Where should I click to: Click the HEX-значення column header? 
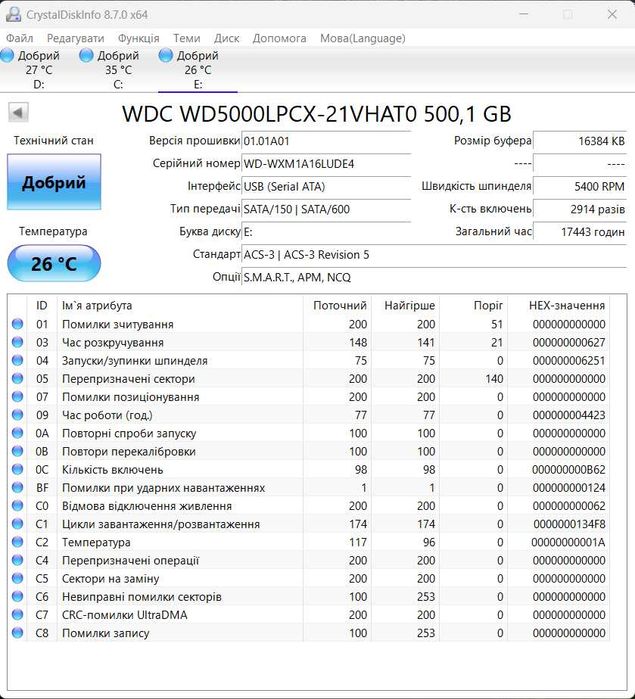click(x=559, y=305)
